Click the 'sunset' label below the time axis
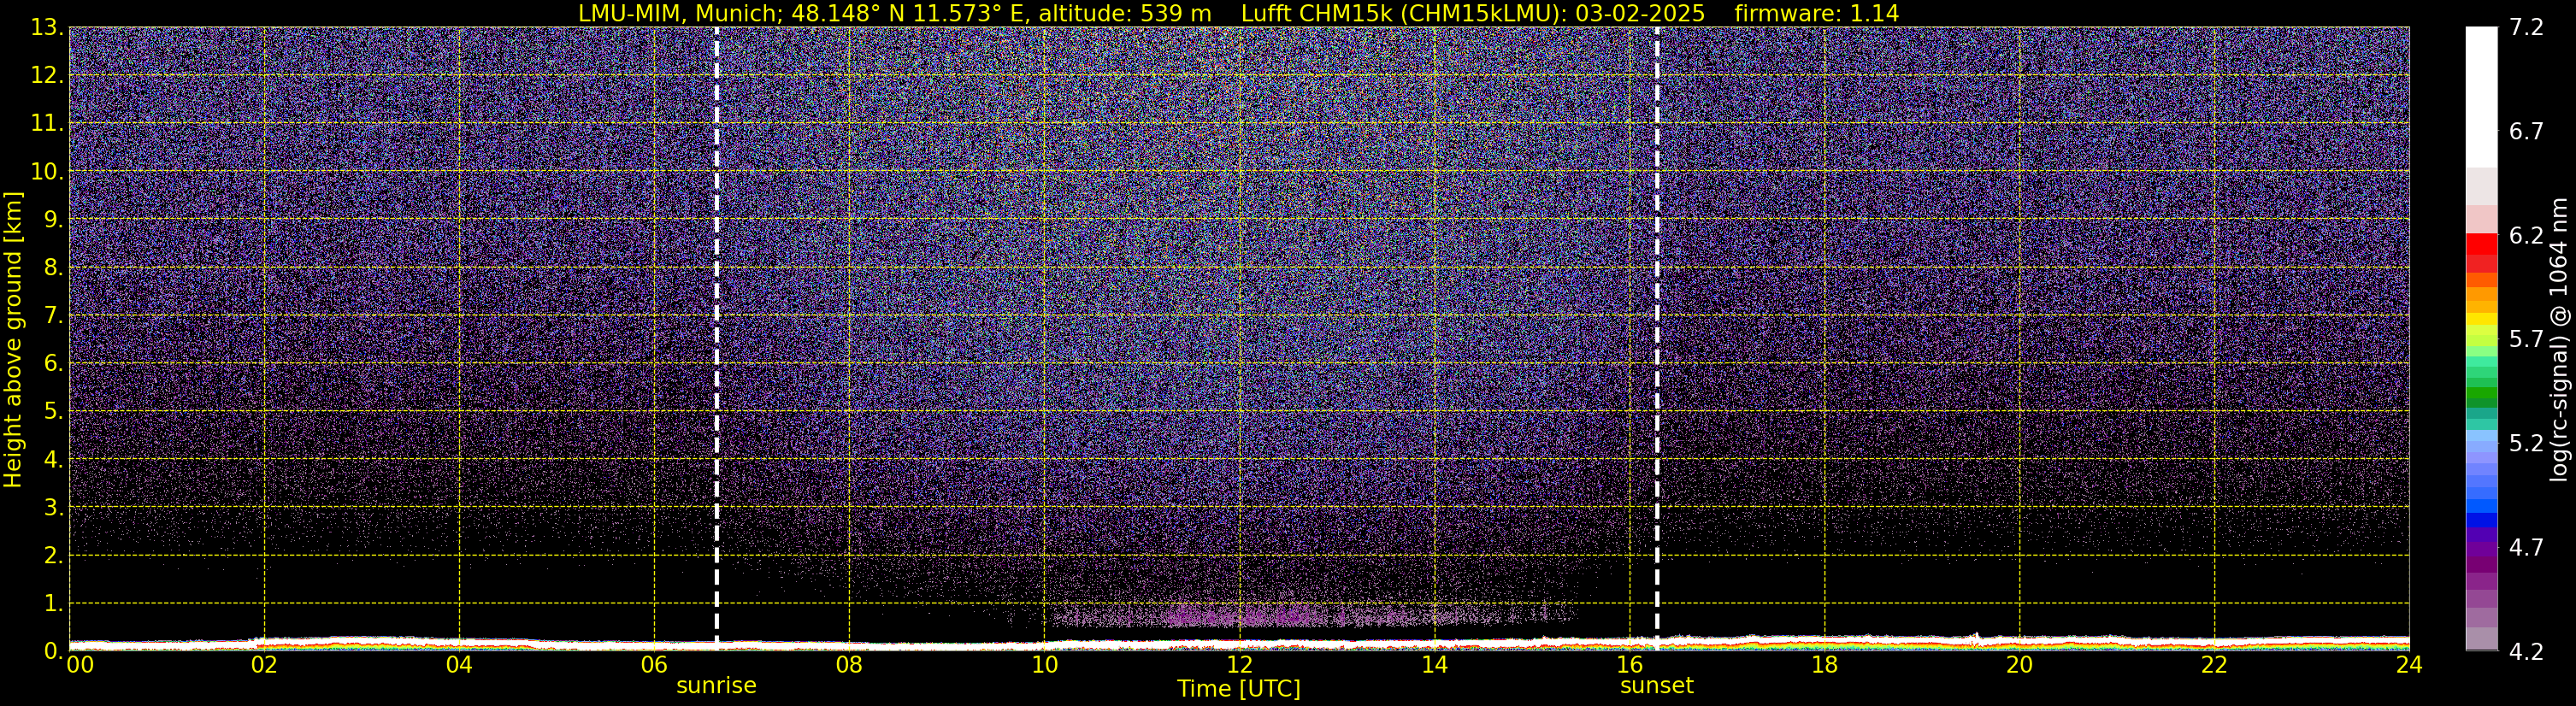 1657,686
